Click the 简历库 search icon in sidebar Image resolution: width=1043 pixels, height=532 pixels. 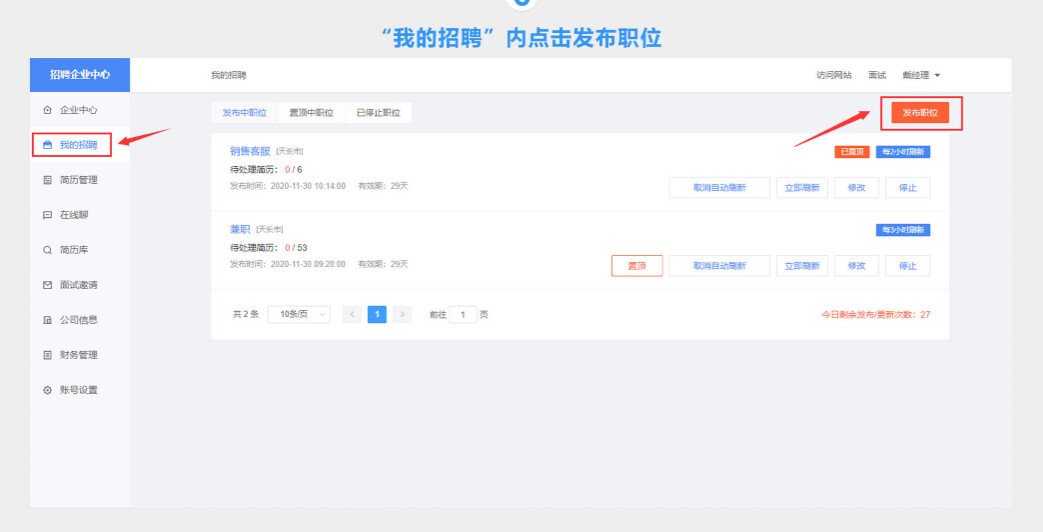click(x=47, y=250)
